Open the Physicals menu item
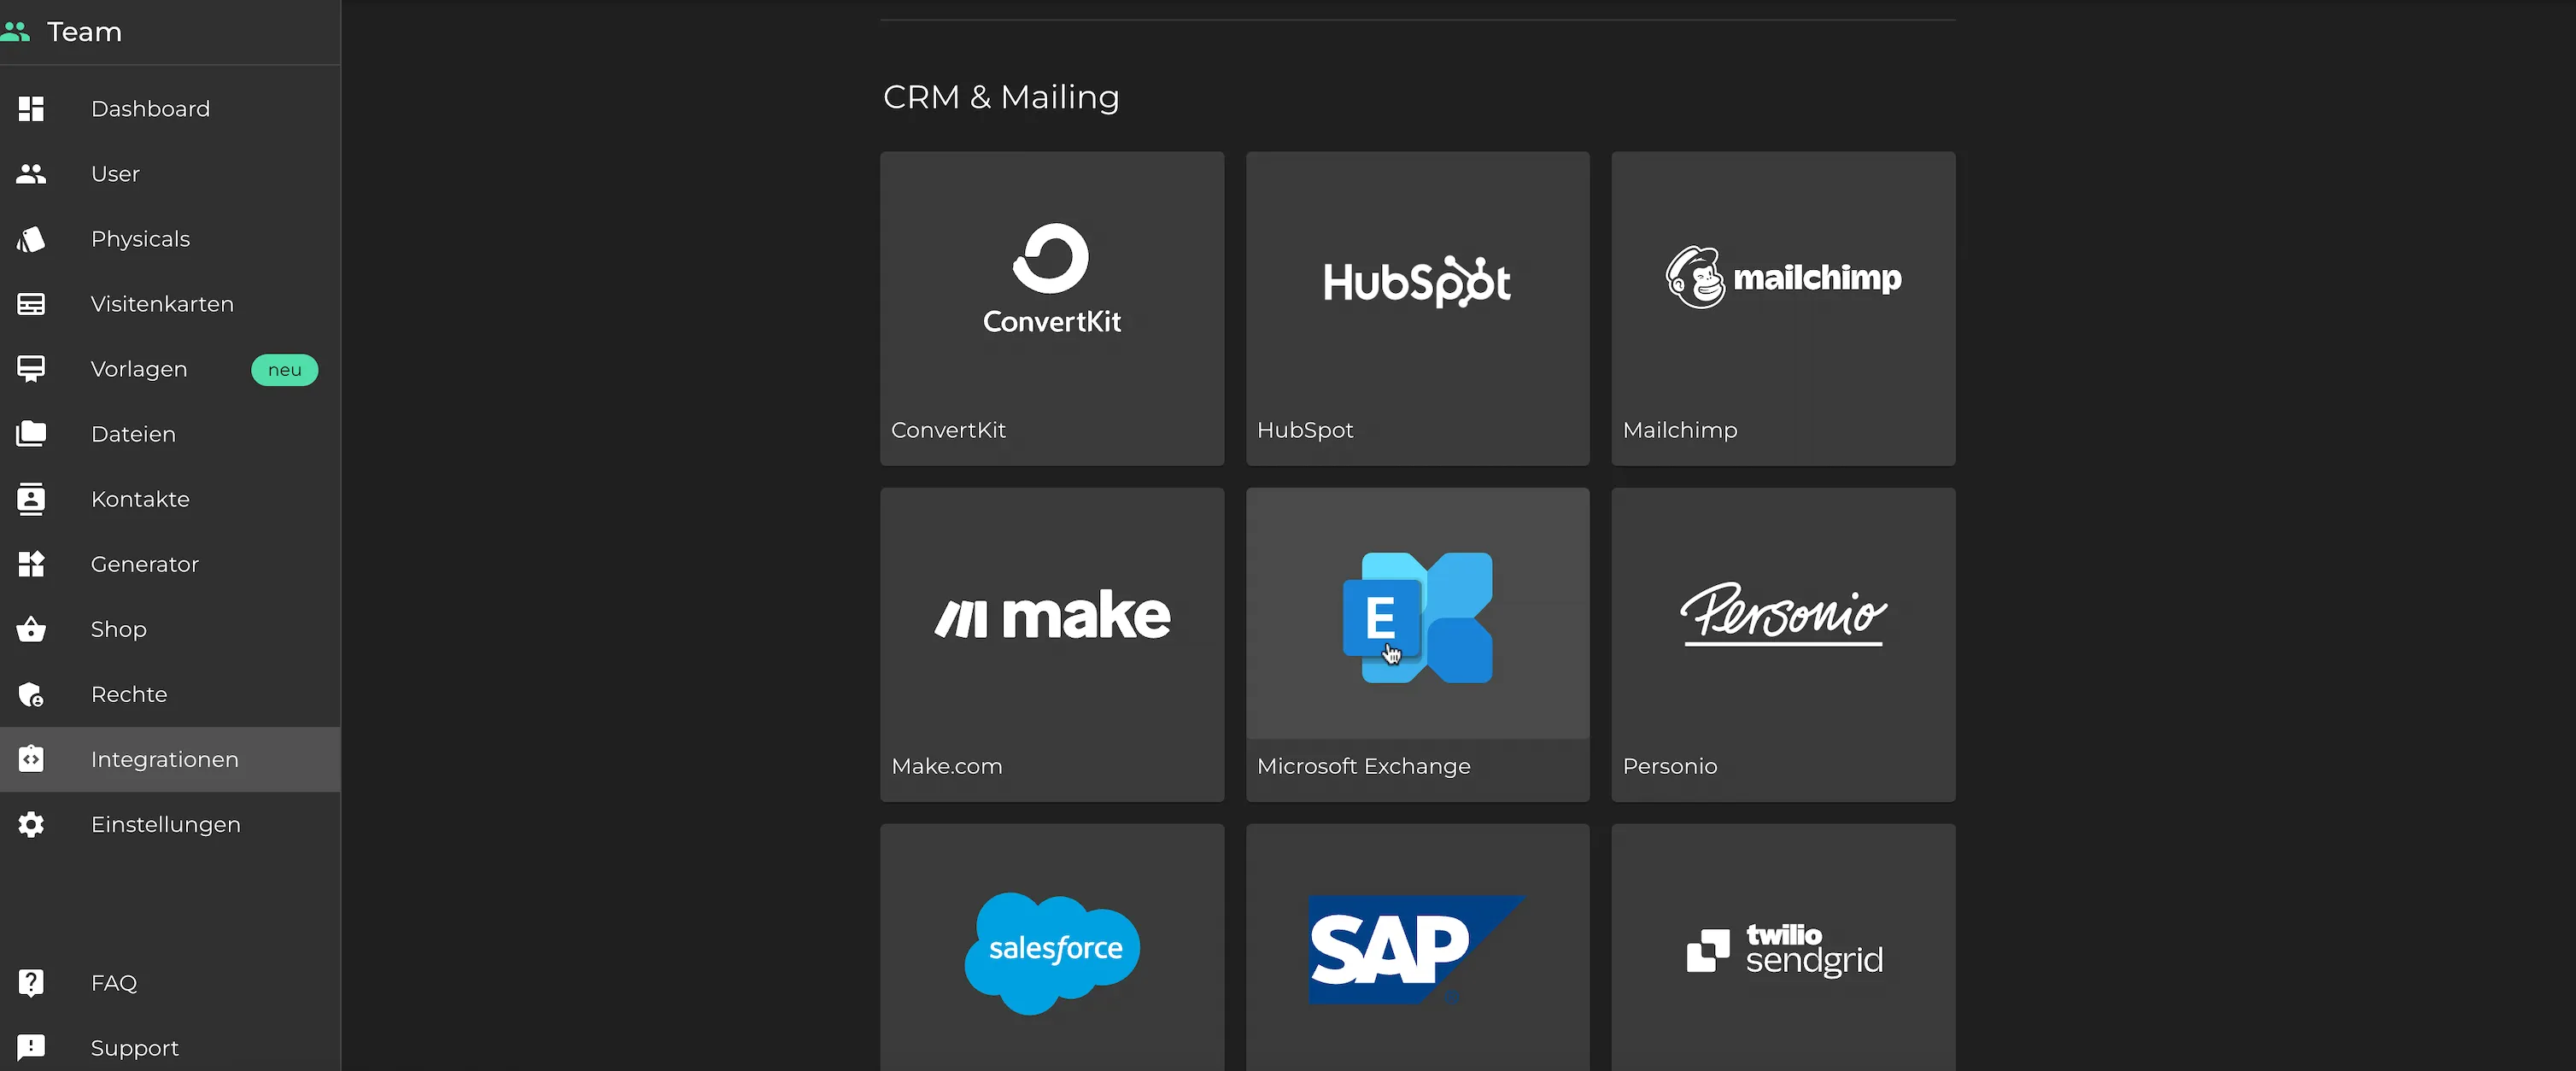 [x=170, y=239]
